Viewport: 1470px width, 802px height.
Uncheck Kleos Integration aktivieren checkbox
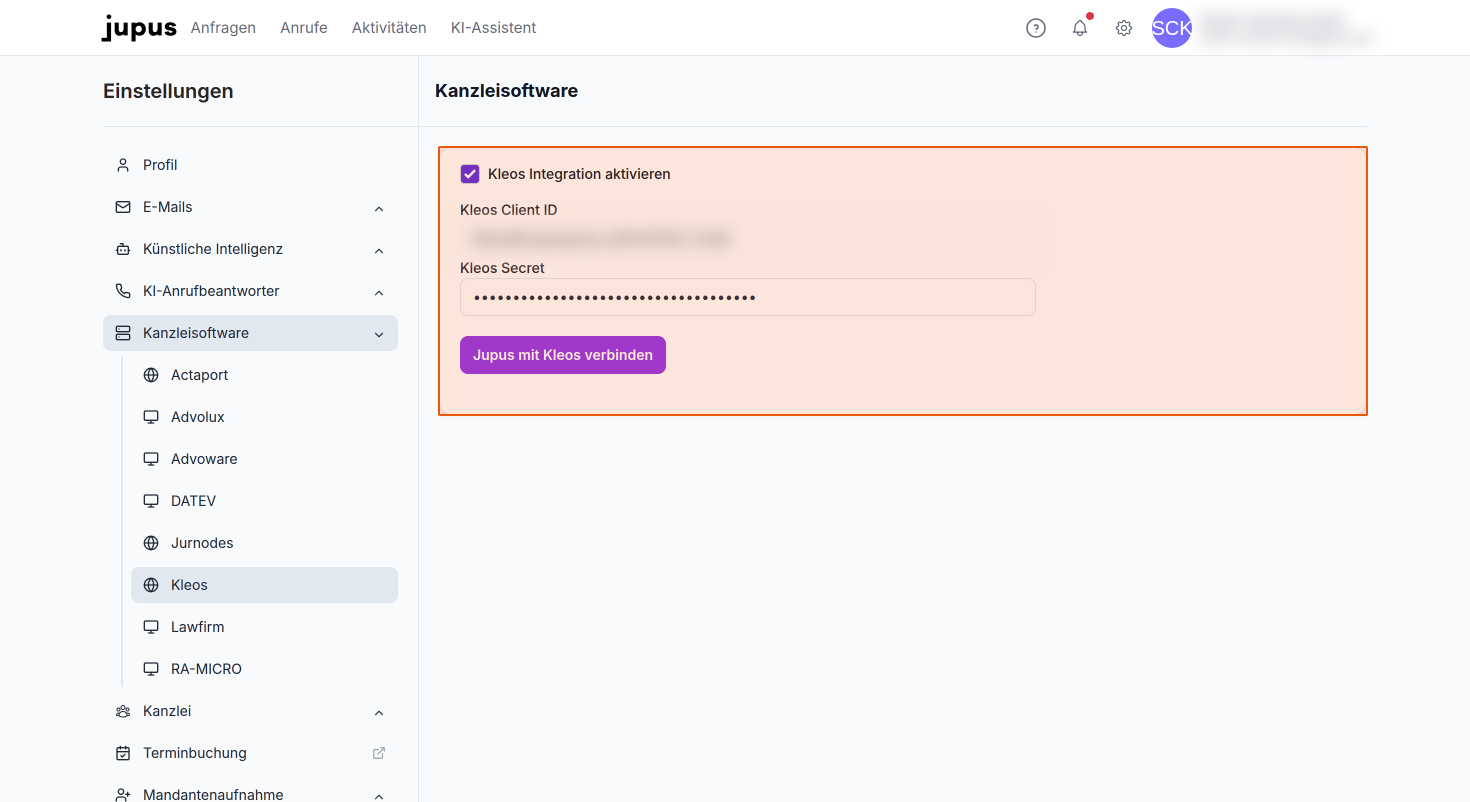tap(470, 174)
